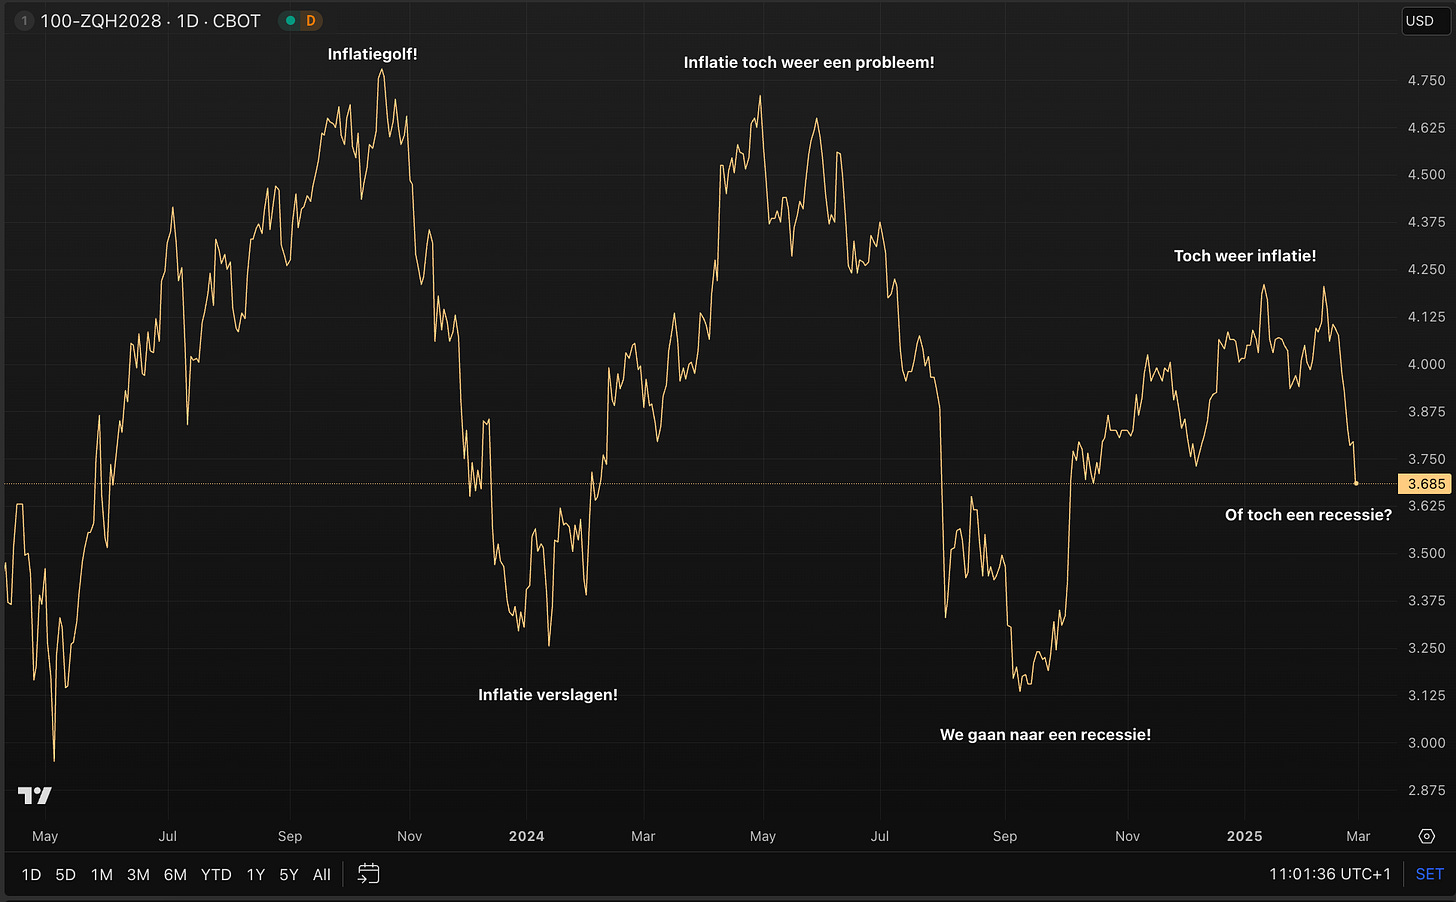Click the orange D delayed-data indicator
The height and width of the screenshot is (902, 1456).
tap(310, 21)
